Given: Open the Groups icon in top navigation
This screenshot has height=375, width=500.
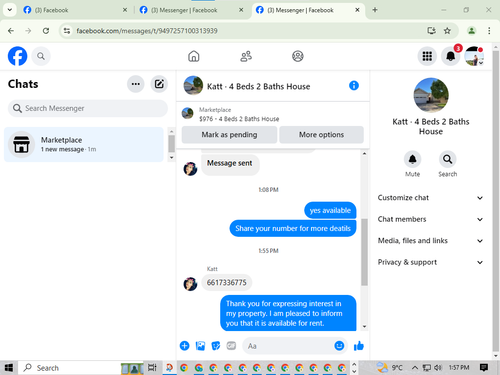Looking at the screenshot, I should pos(298,56).
